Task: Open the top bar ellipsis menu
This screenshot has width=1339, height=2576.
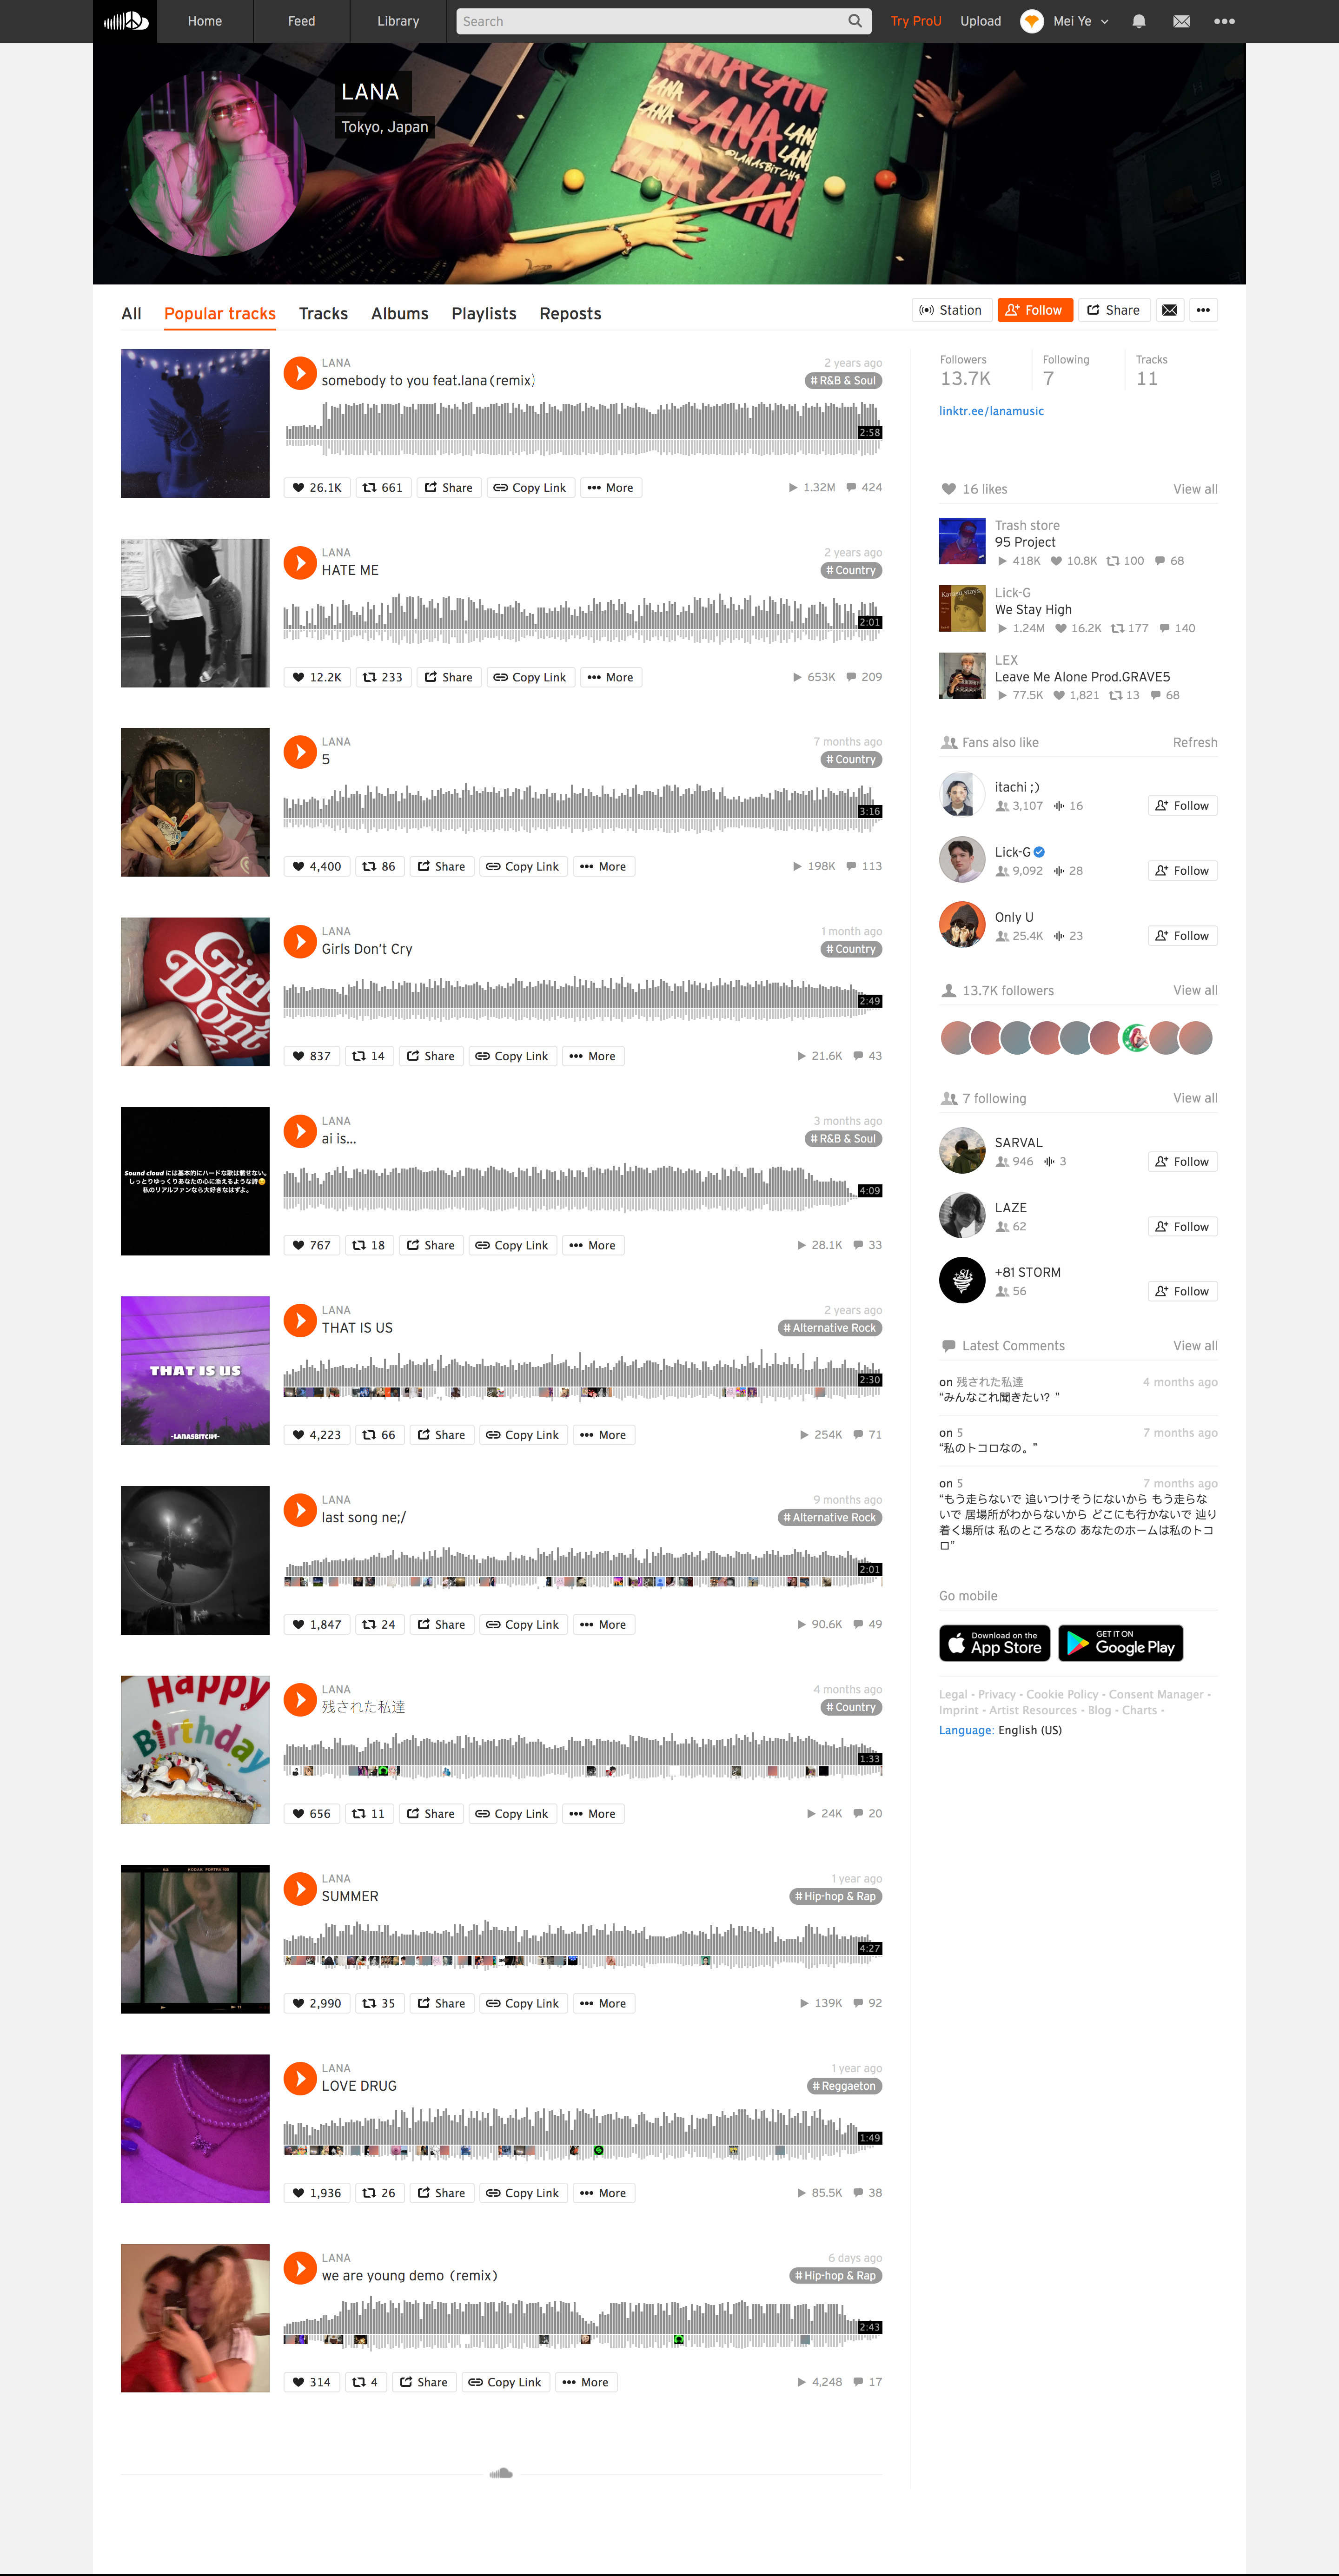Action: coord(1224,21)
